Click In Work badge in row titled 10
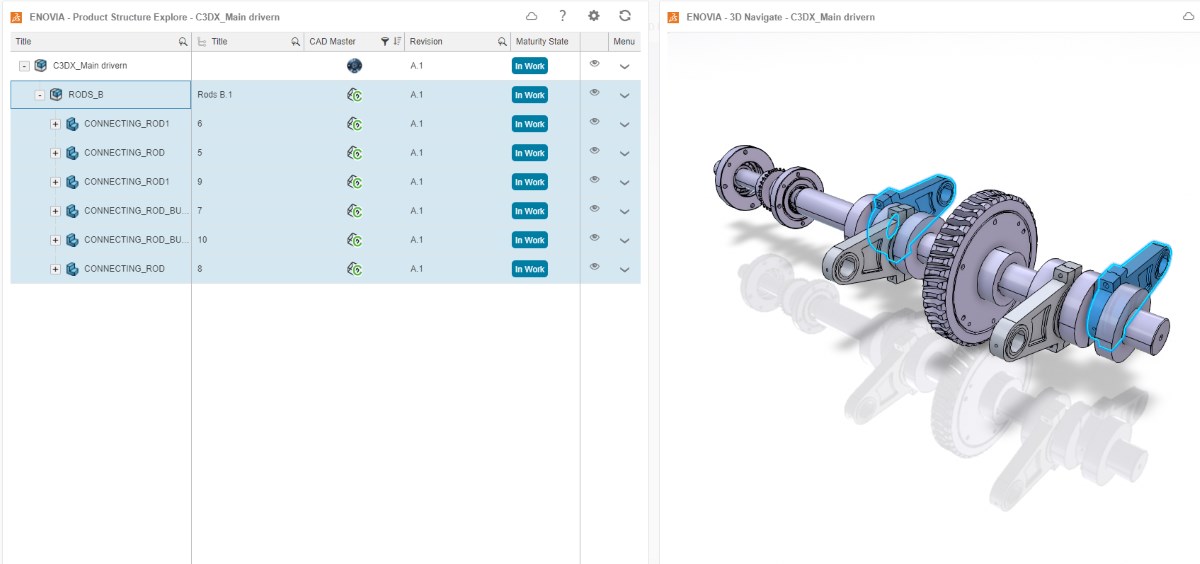 click(x=530, y=240)
